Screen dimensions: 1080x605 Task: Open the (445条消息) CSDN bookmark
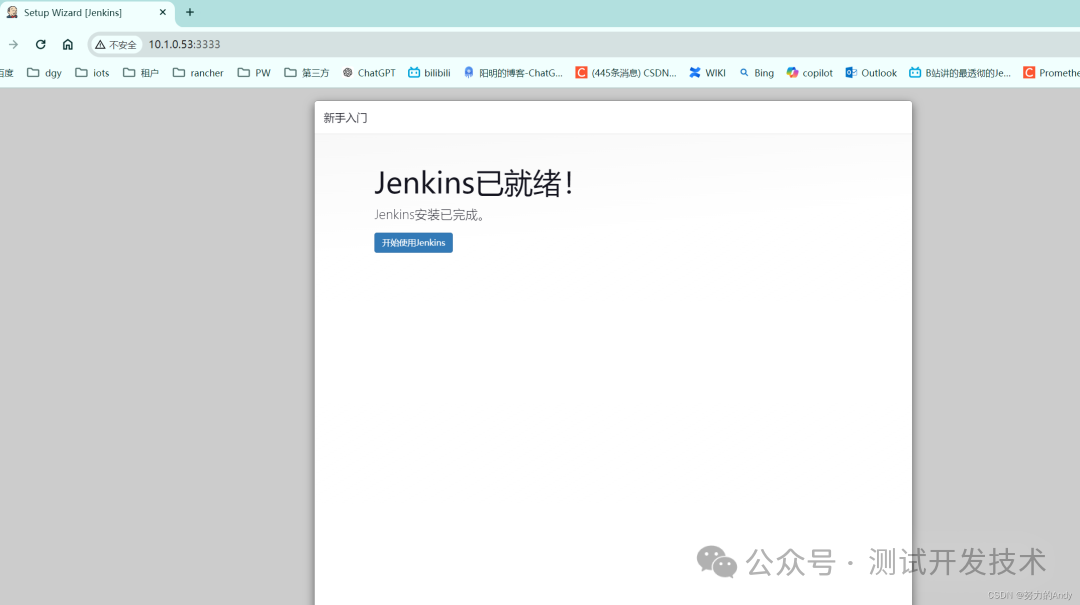pos(626,72)
